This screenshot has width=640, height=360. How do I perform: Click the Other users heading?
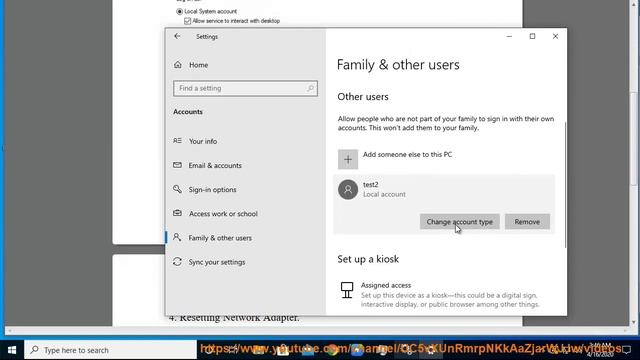363,97
